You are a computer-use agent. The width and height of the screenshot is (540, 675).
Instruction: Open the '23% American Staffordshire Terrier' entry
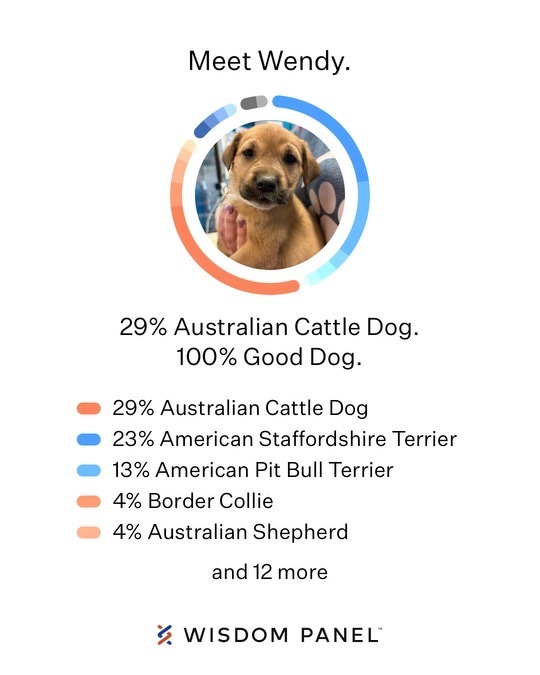(x=285, y=439)
